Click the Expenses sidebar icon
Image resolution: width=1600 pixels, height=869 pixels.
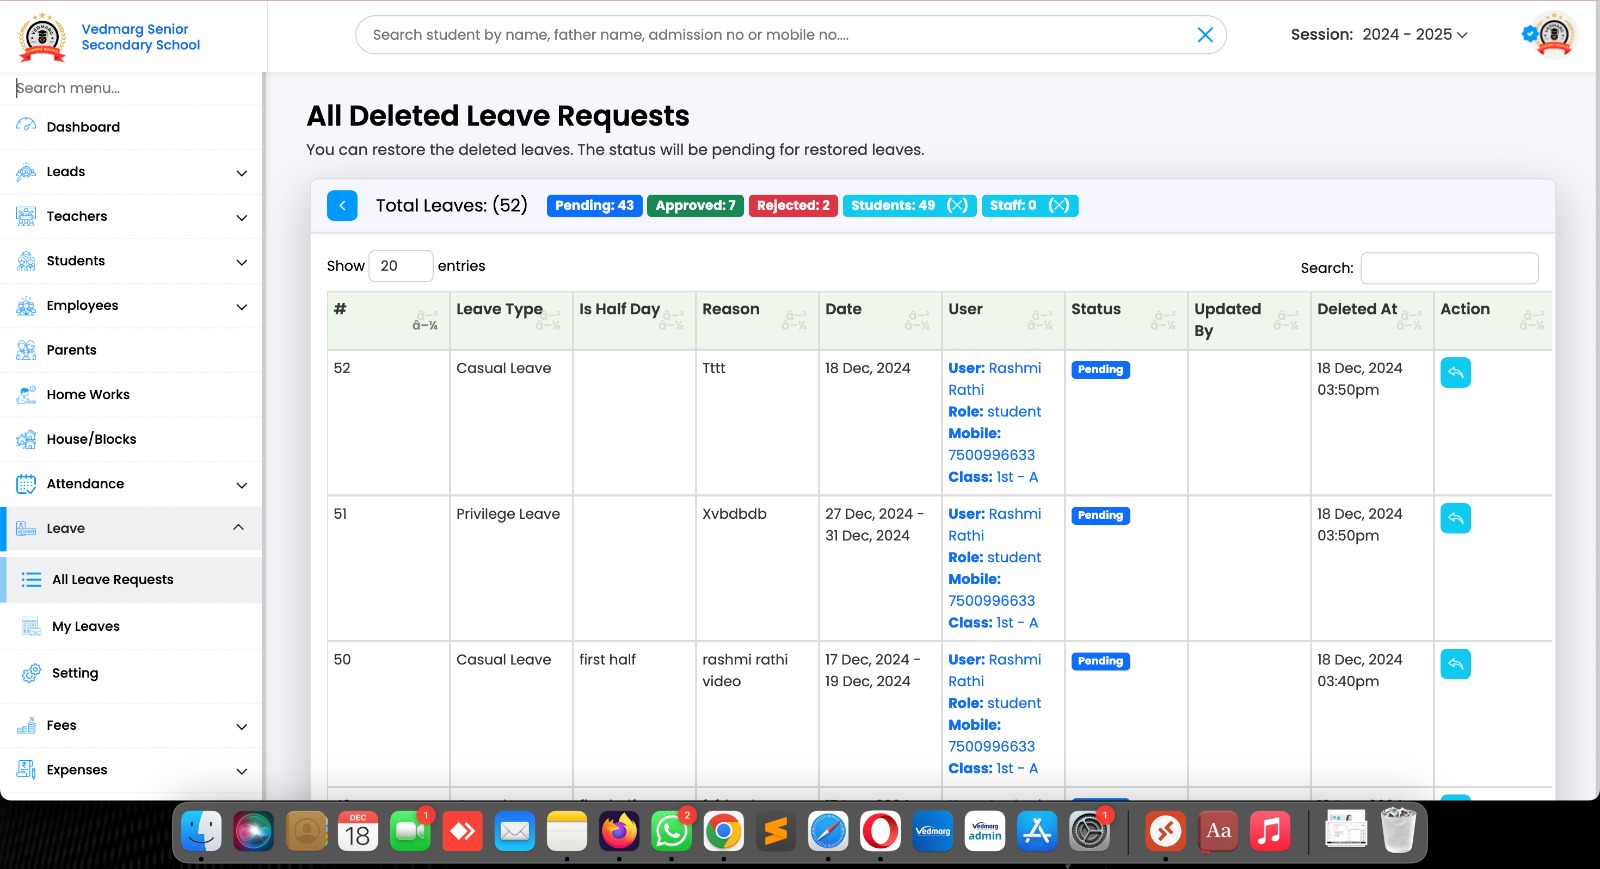pos(26,770)
